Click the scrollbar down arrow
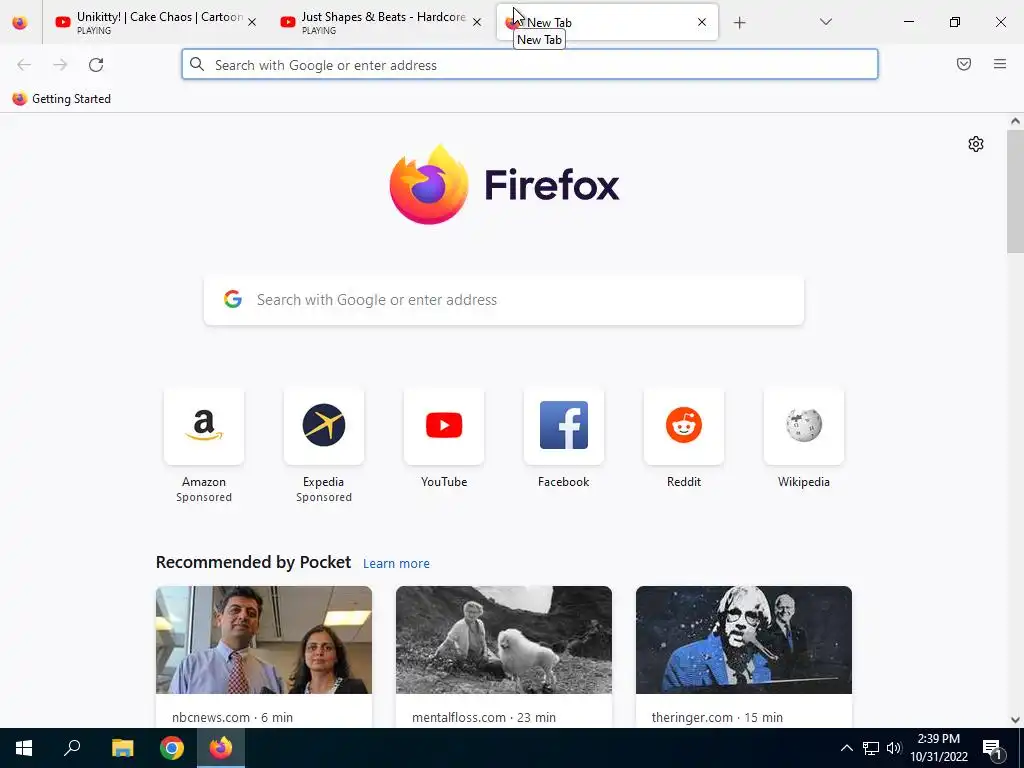Viewport: 1024px width, 768px height. tap(1015, 720)
